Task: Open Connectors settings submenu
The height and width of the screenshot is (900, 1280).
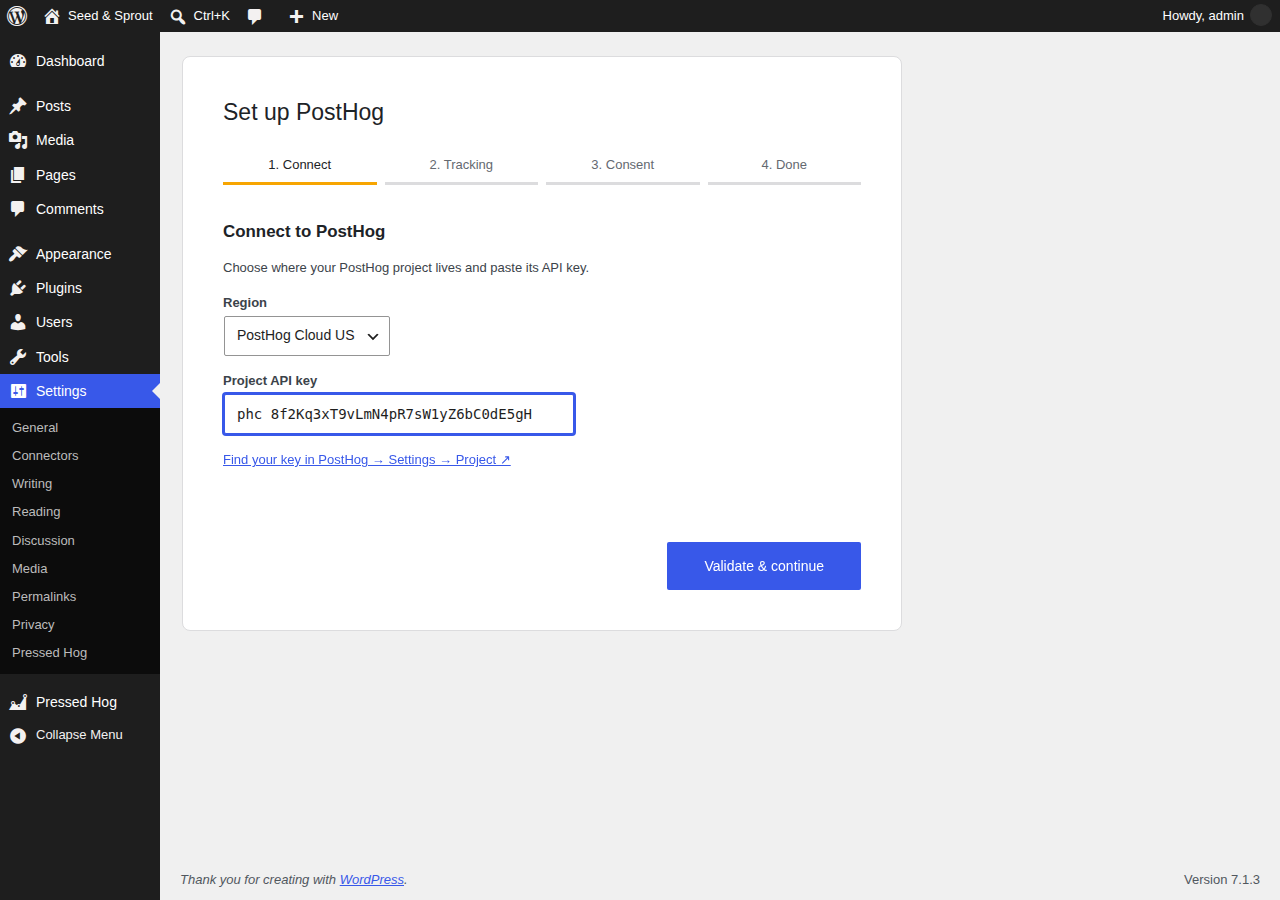Action: click(x=45, y=456)
